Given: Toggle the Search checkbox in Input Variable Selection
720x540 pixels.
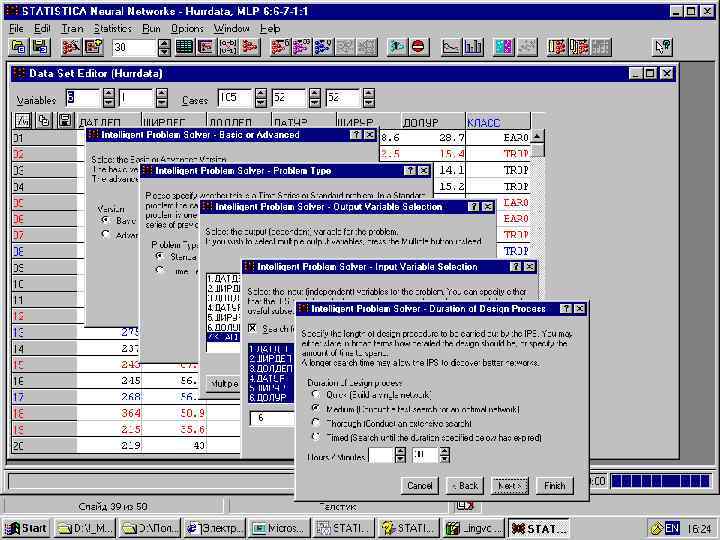Looking at the screenshot, I should coord(253,328).
